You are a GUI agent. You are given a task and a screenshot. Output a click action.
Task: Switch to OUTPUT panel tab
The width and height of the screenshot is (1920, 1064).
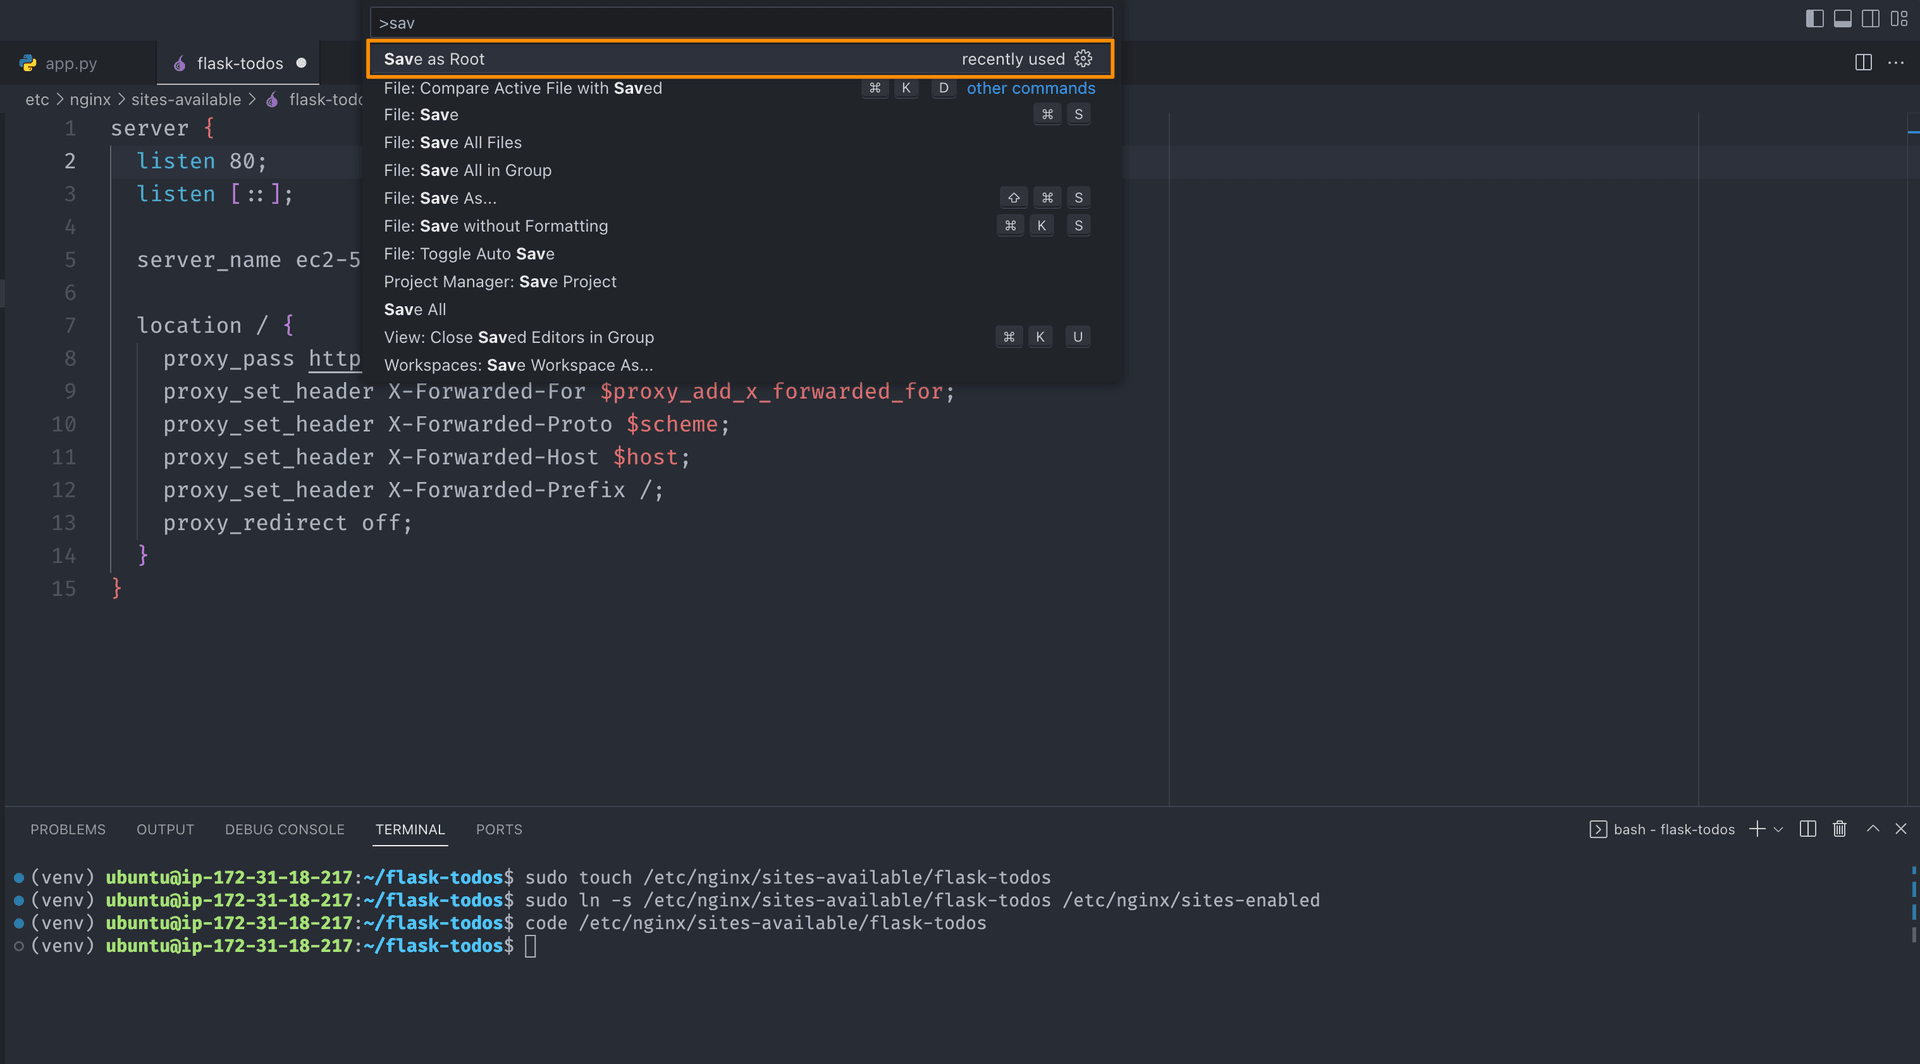click(x=165, y=829)
